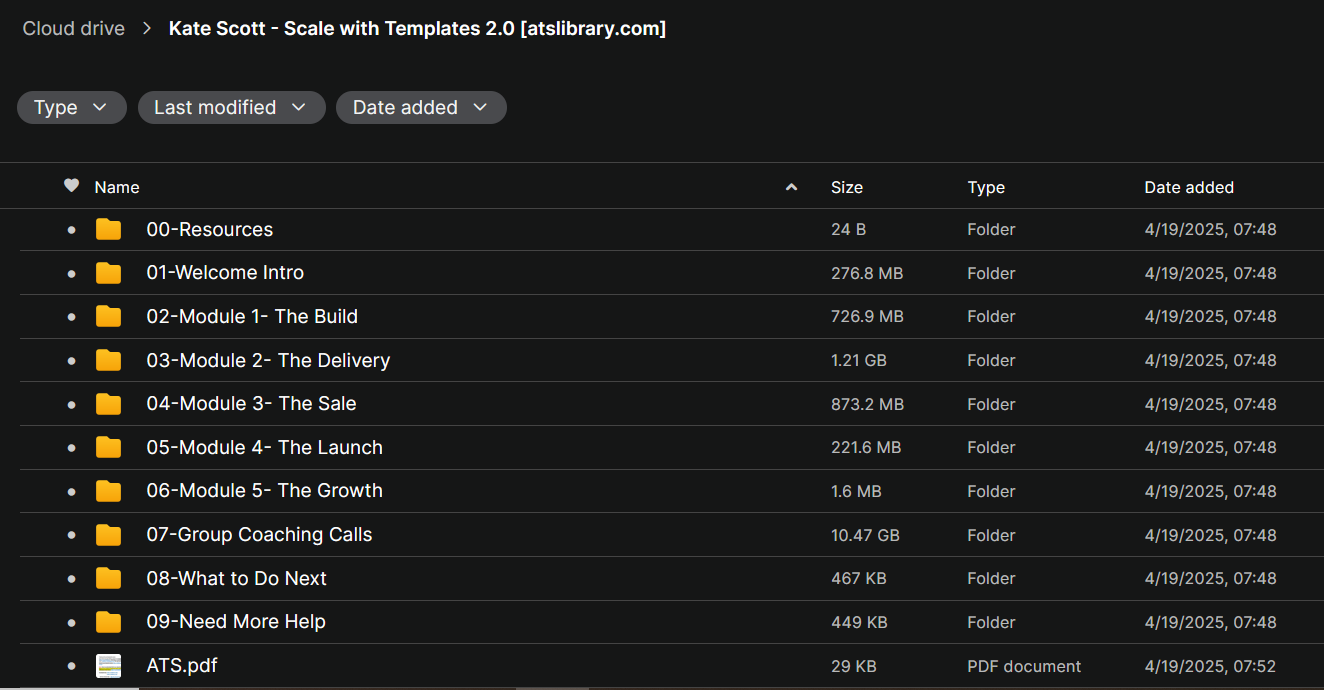Click the ATS.pdf document icon

tap(108, 666)
